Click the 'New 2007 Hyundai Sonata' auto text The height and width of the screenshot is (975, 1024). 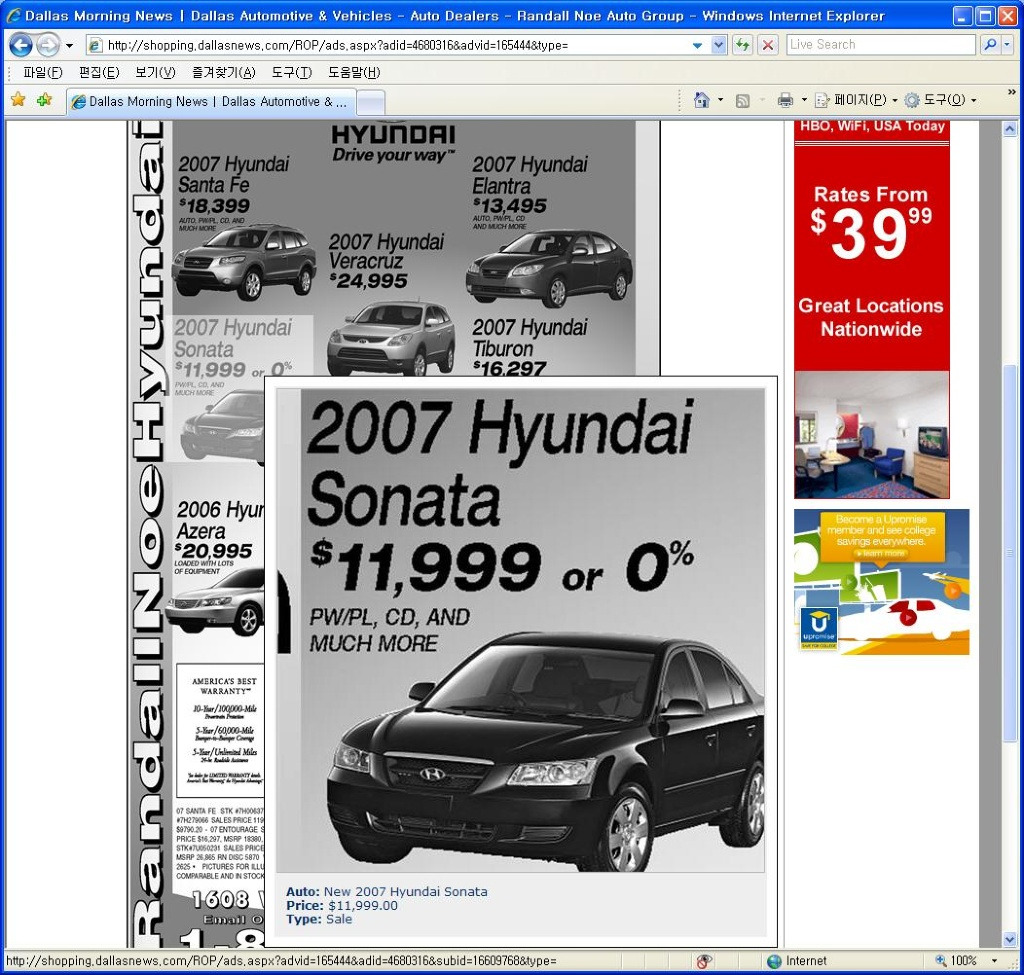click(x=406, y=891)
